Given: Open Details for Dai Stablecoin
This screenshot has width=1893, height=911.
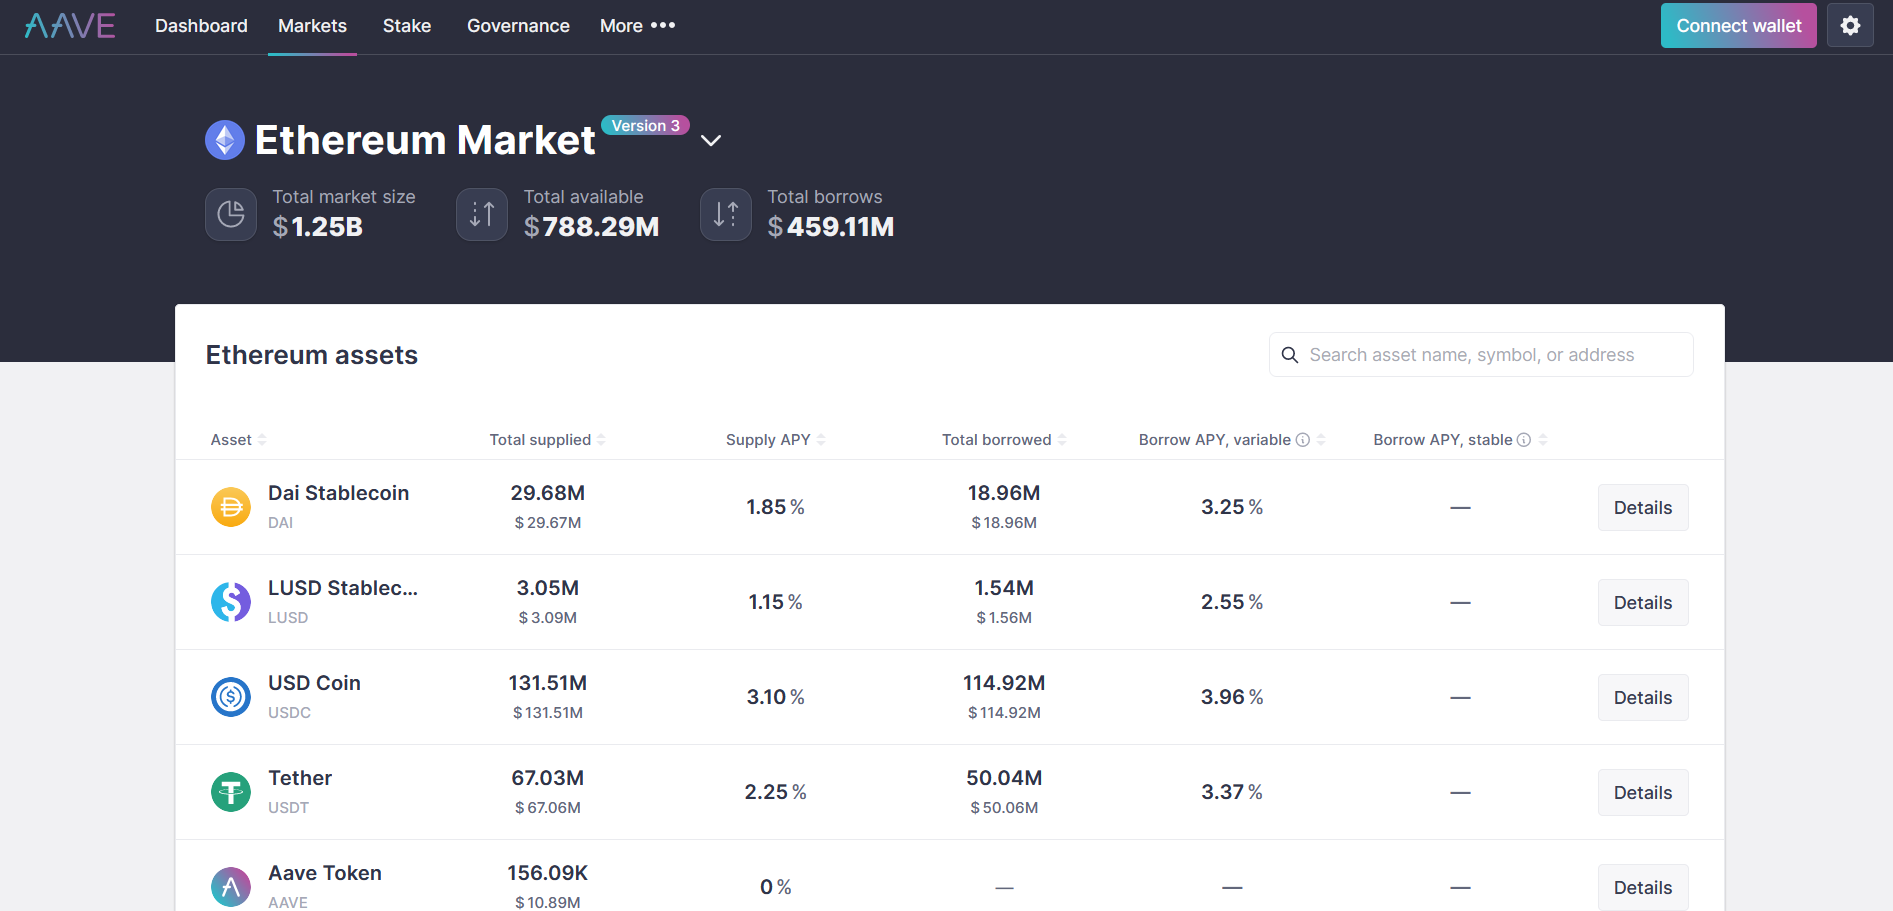Looking at the screenshot, I should [x=1643, y=507].
